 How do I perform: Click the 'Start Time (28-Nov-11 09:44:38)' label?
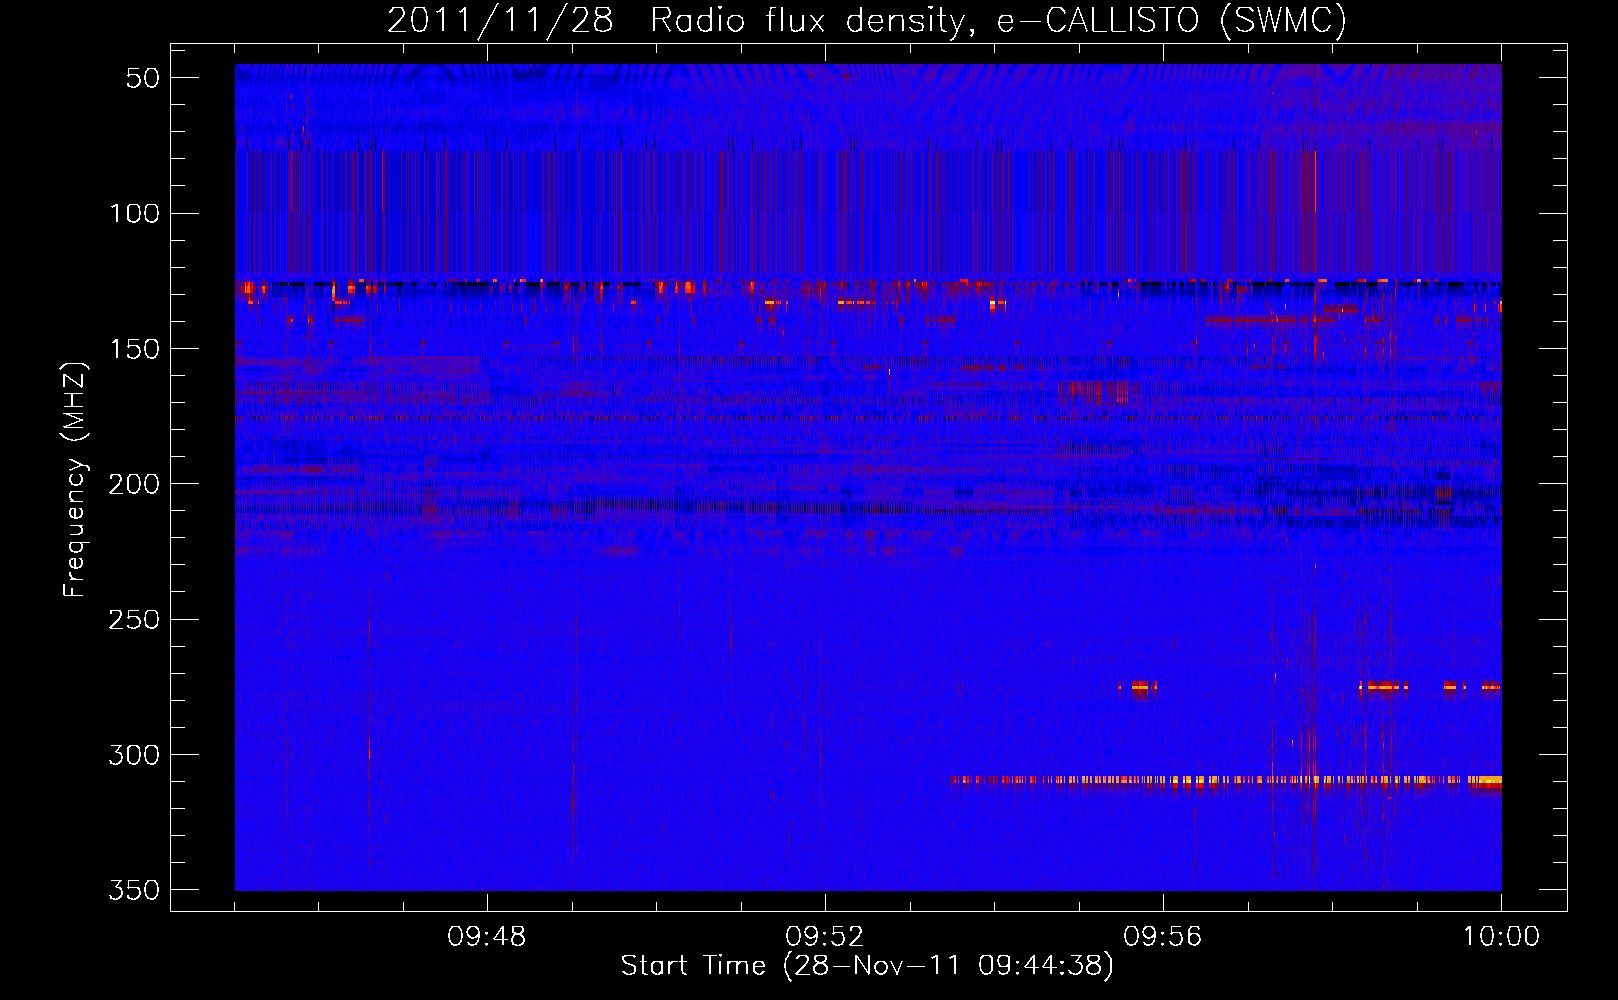867,966
